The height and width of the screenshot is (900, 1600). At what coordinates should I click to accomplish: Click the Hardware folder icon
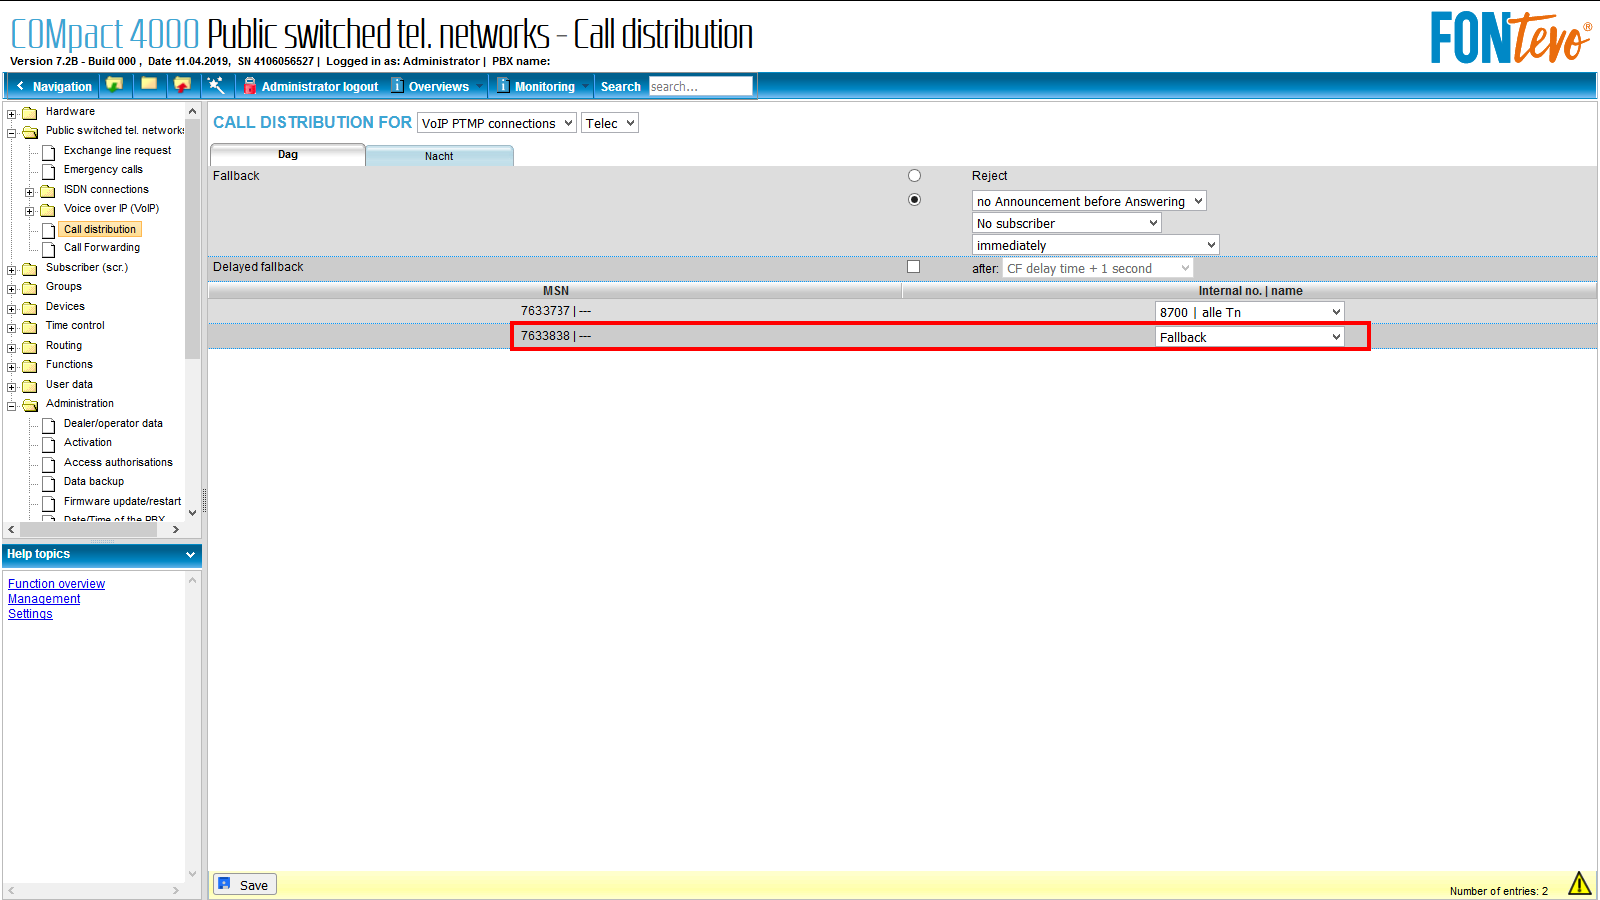tap(30, 113)
